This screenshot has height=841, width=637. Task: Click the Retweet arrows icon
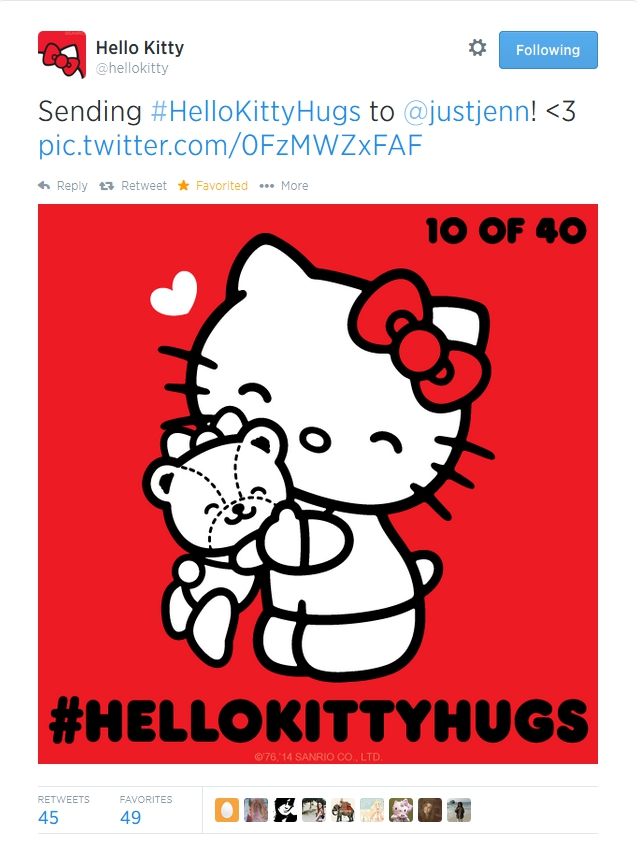tap(107, 186)
